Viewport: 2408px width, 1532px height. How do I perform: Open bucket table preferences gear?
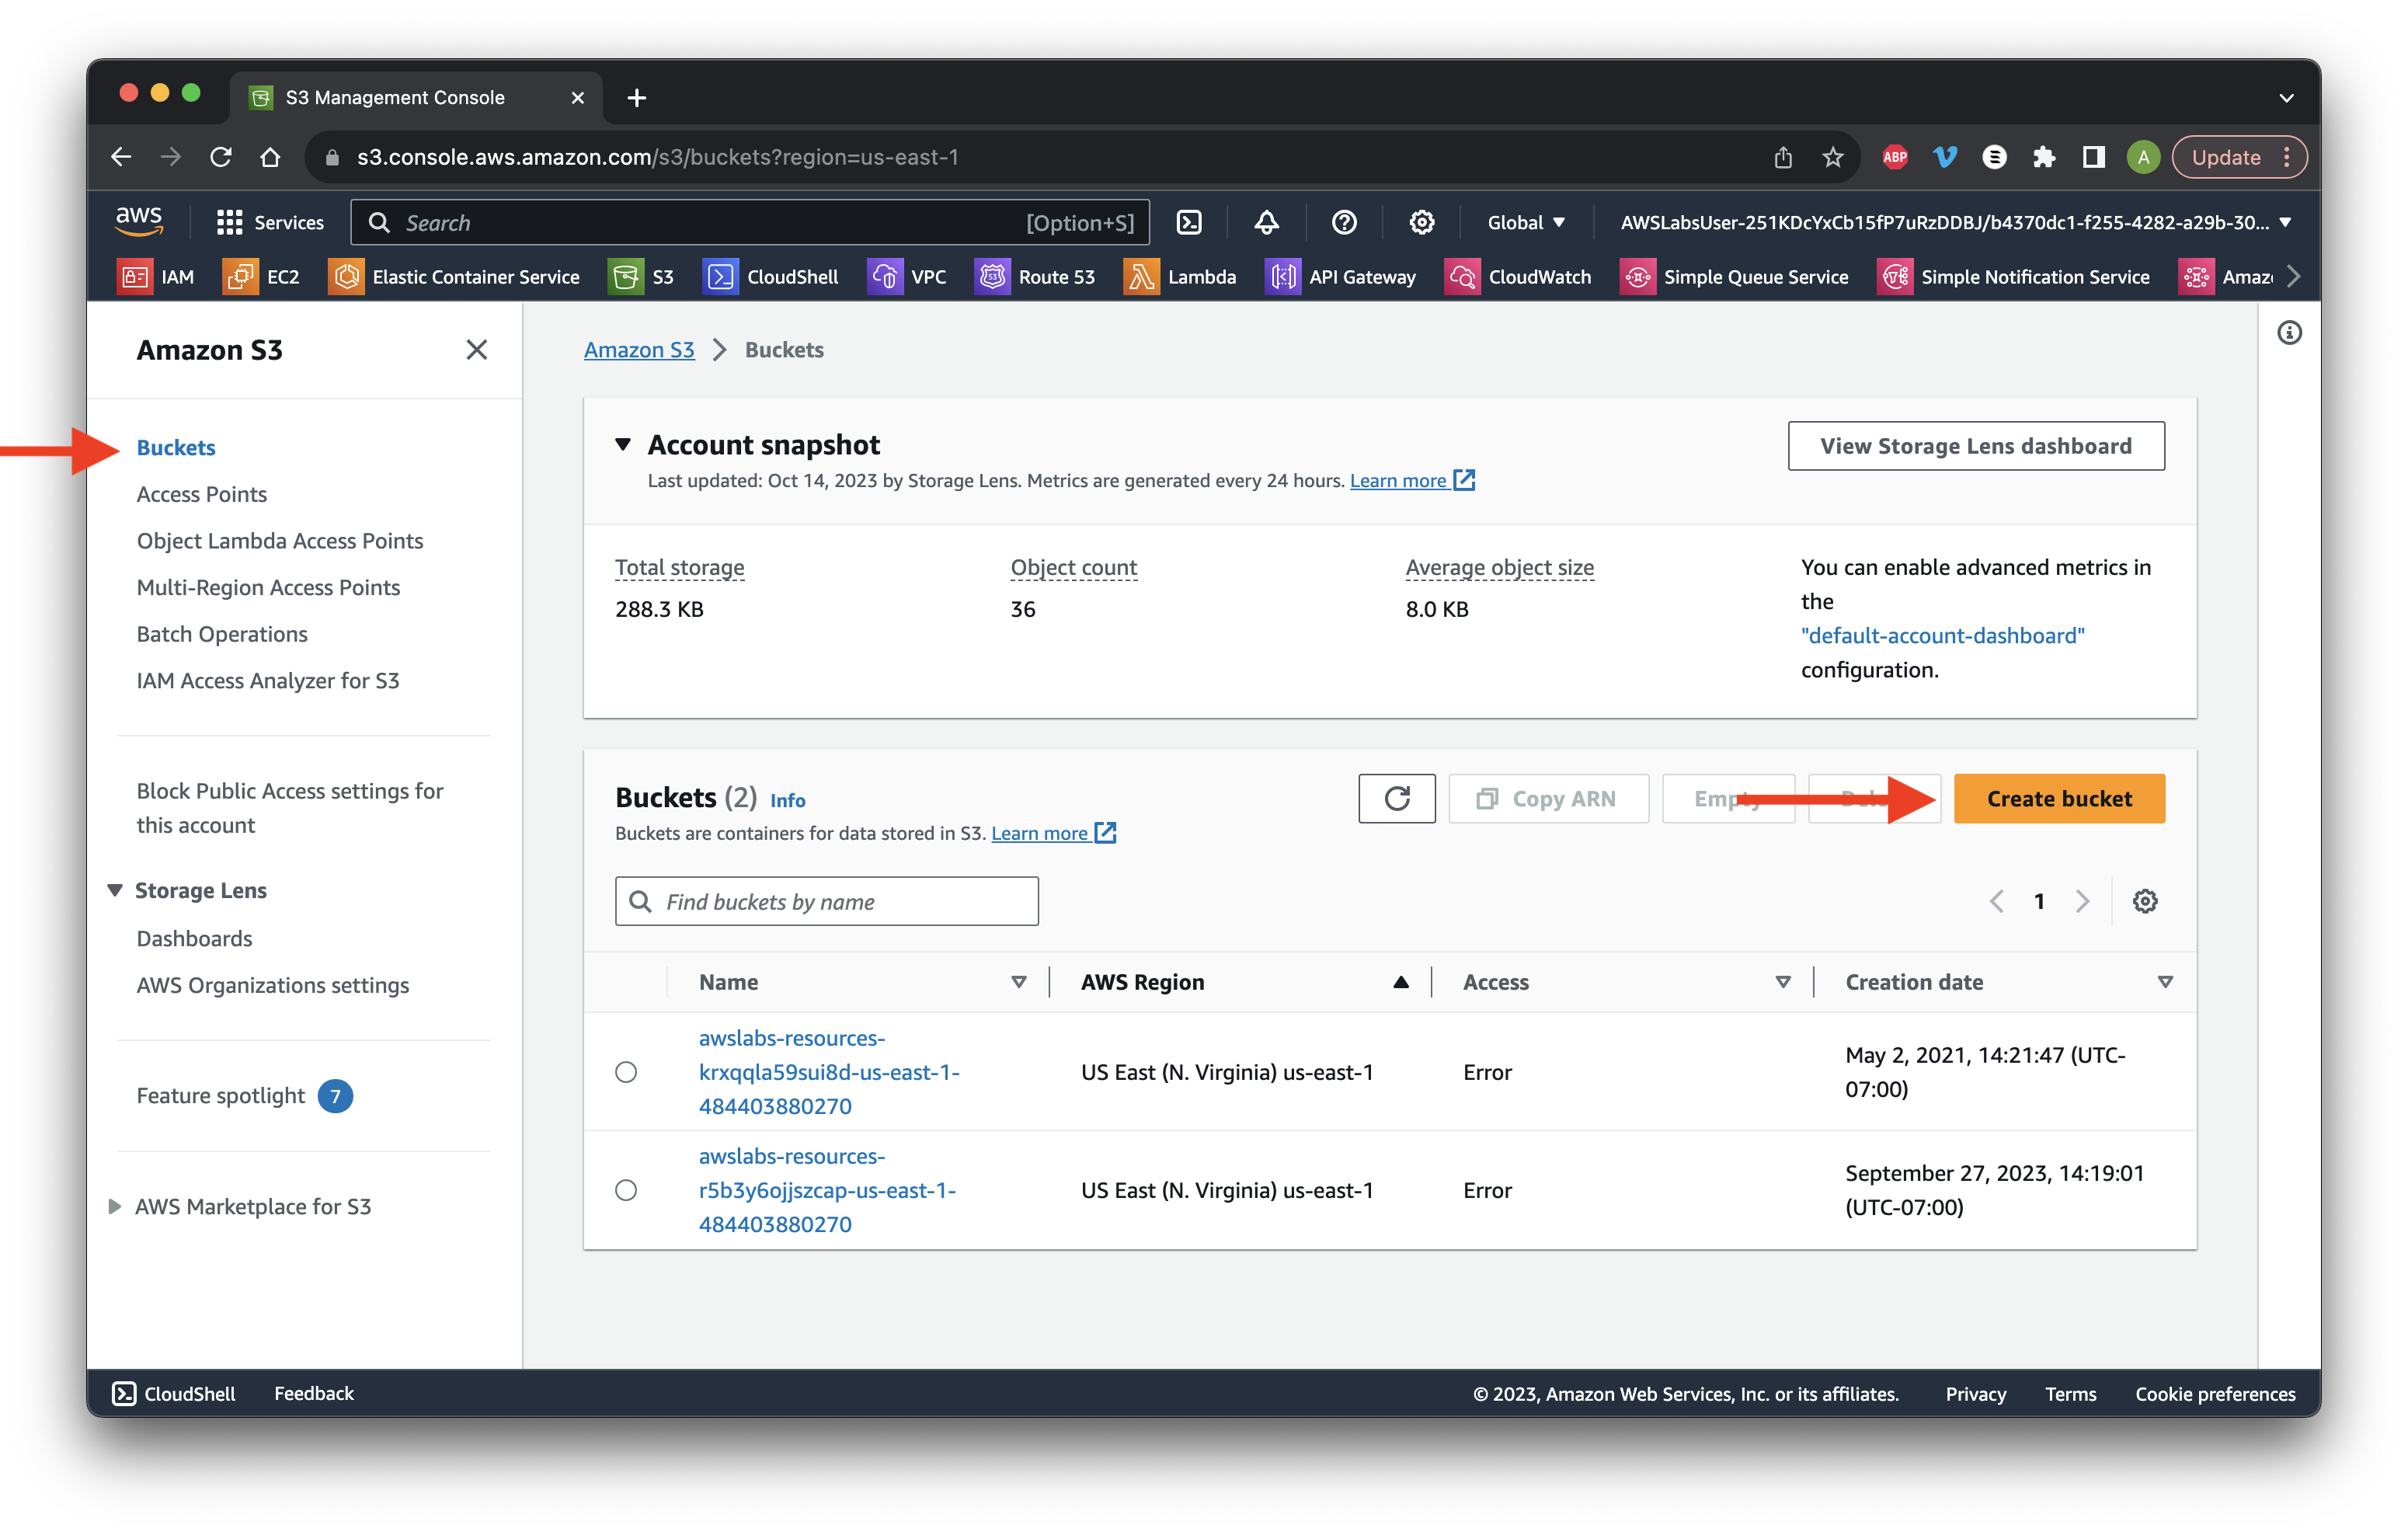click(x=2144, y=901)
